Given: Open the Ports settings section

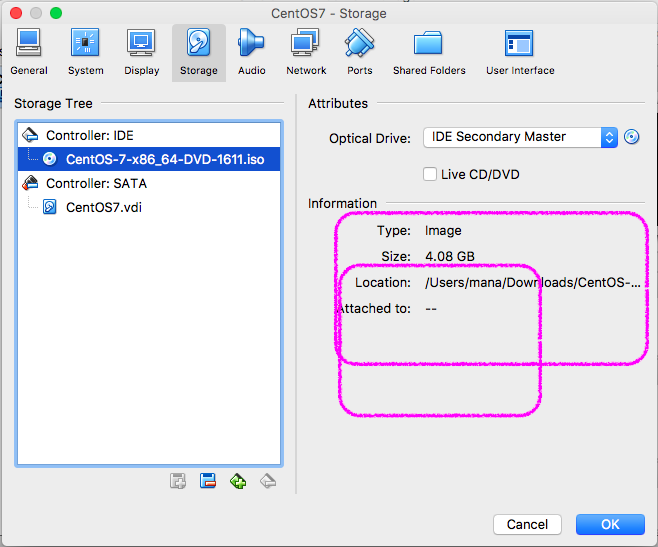Looking at the screenshot, I should tap(360, 52).
